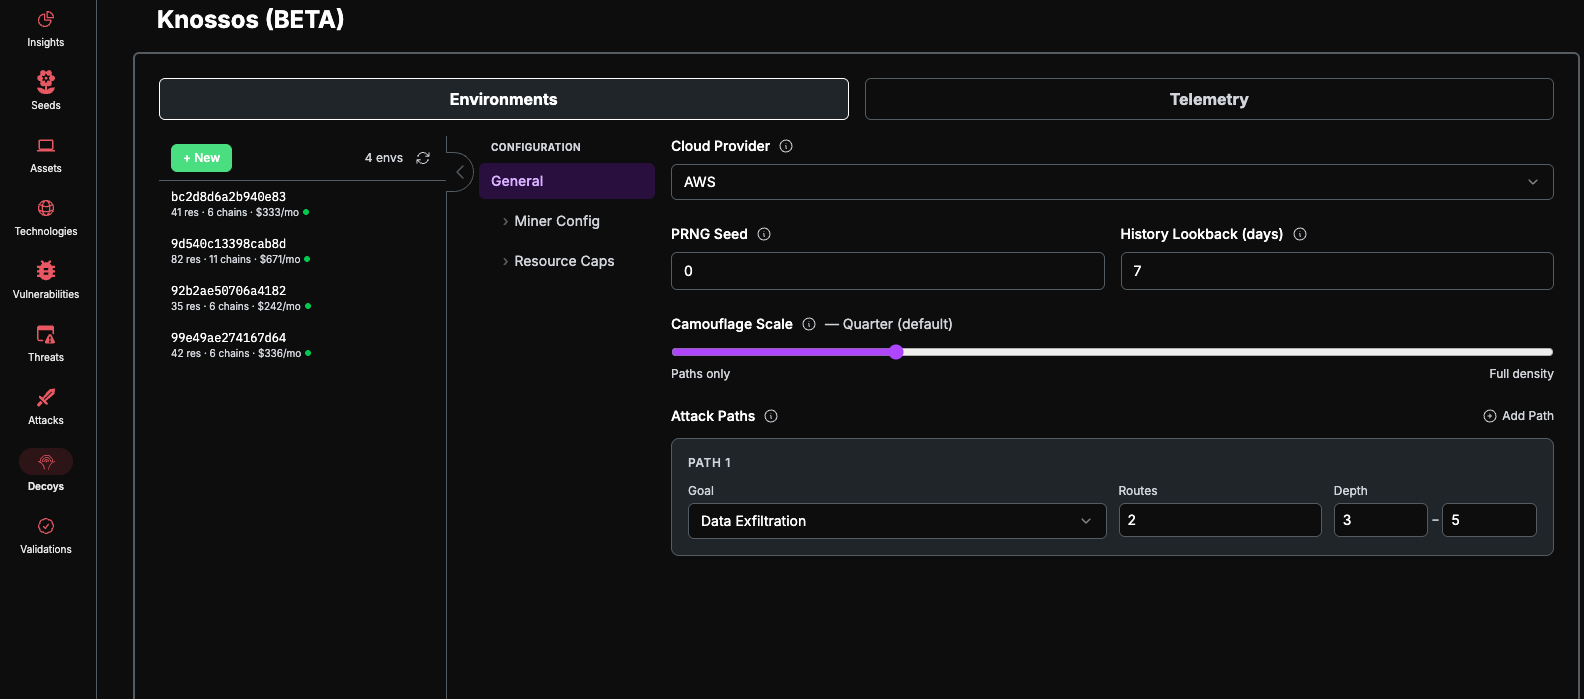Switch to the Telemetry tab
1584x699 pixels.
[1209, 99]
